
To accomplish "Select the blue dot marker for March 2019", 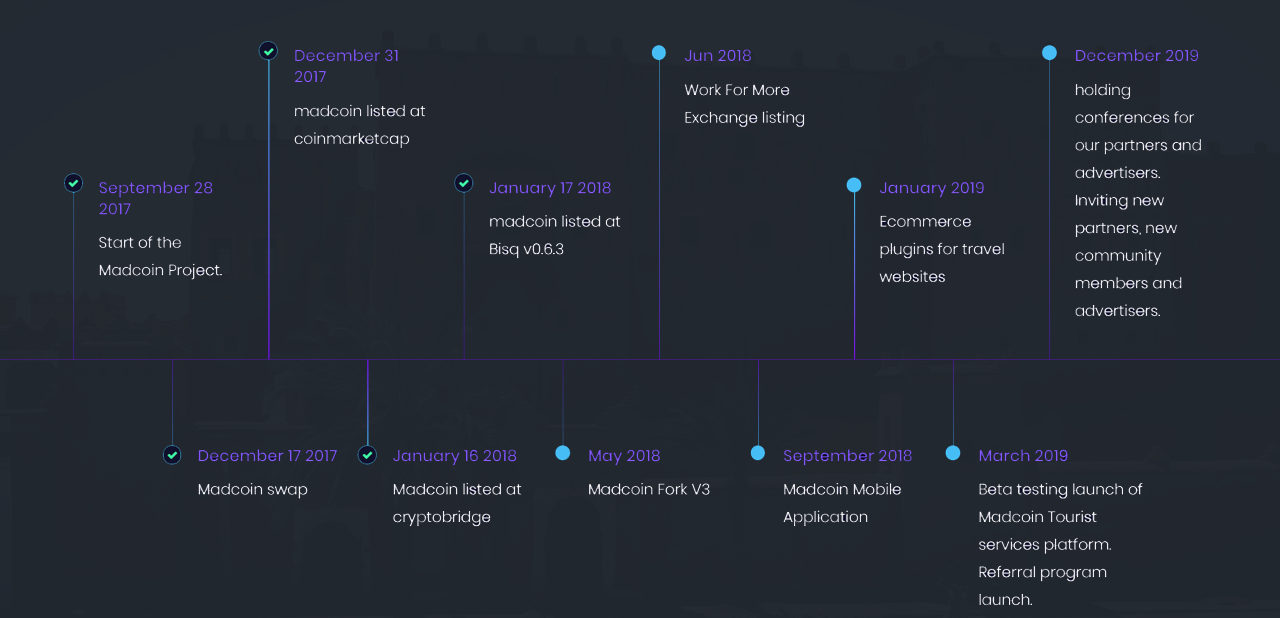I will (x=952, y=453).
